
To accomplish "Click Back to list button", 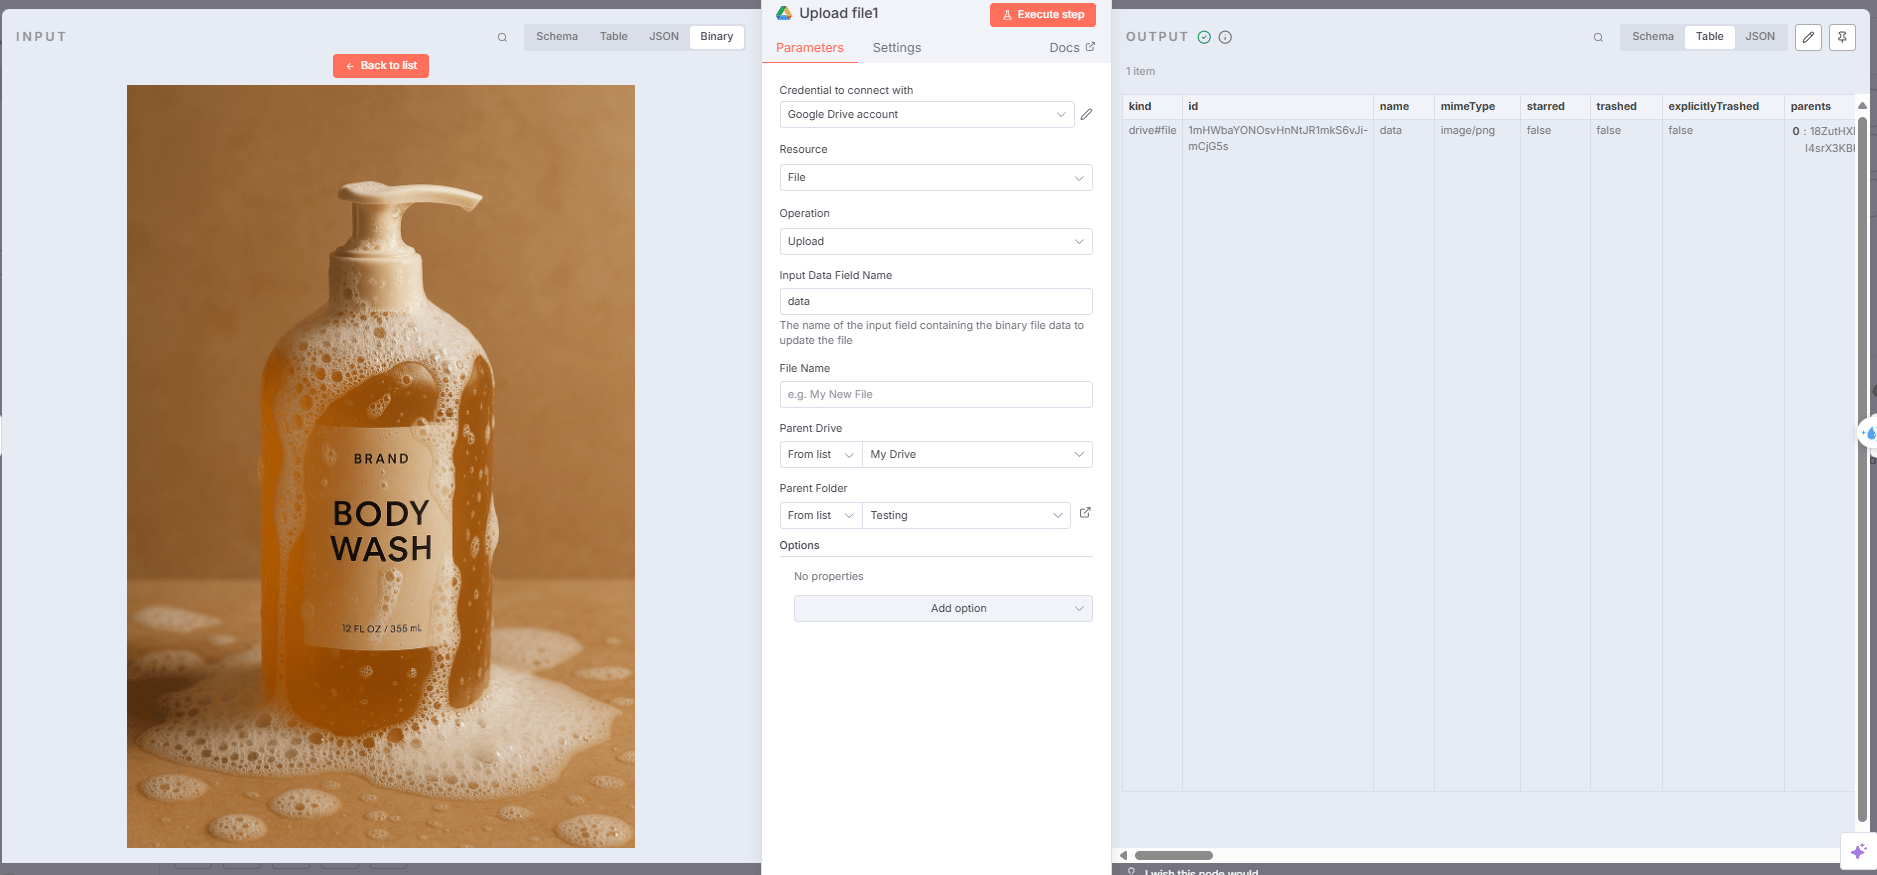I will click(381, 66).
